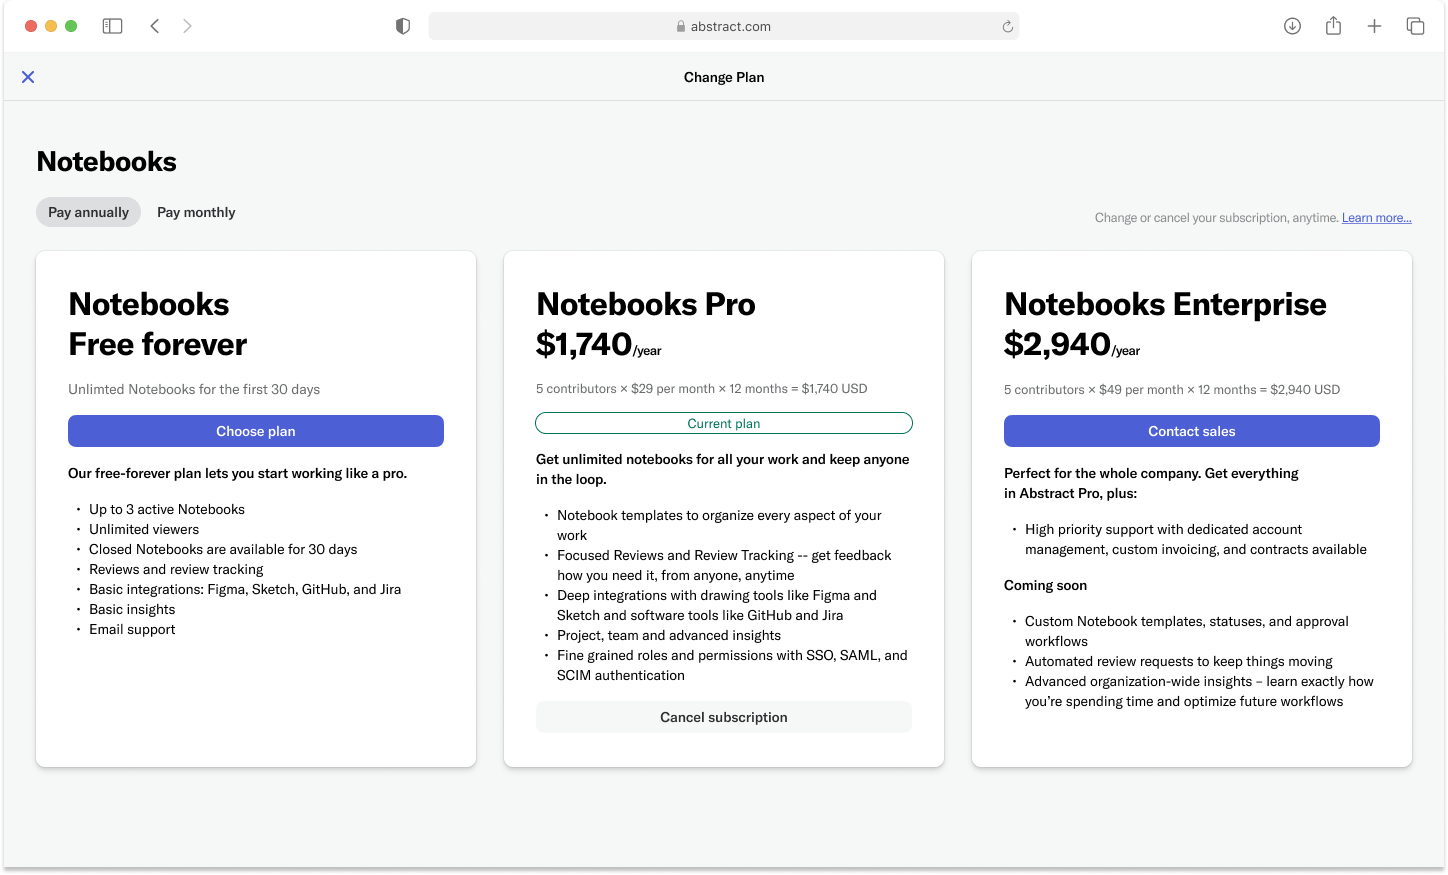Reload the page with refresh icon
Screen dimensions: 1448x875
pyautogui.click(x=1008, y=27)
